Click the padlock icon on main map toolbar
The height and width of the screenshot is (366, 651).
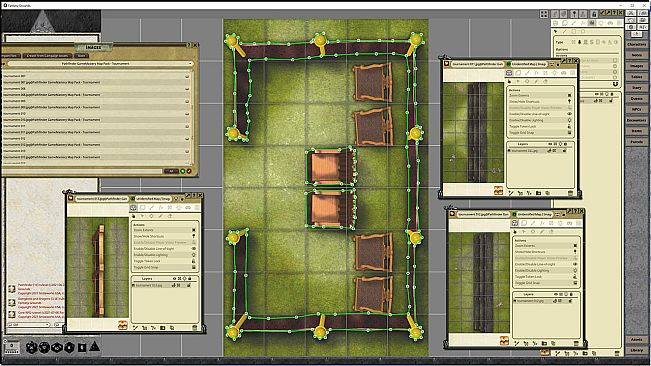pyautogui.click(x=594, y=14)
